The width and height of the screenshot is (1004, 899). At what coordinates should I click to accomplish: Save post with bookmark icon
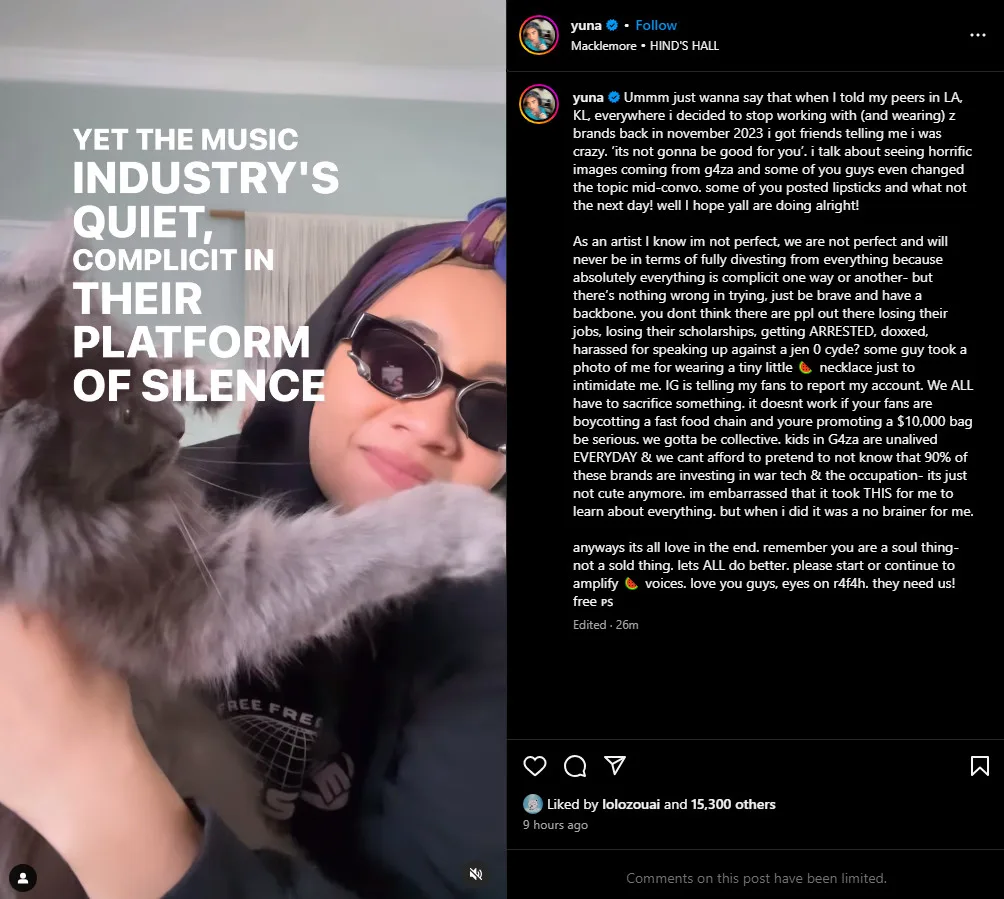point(980,766)
